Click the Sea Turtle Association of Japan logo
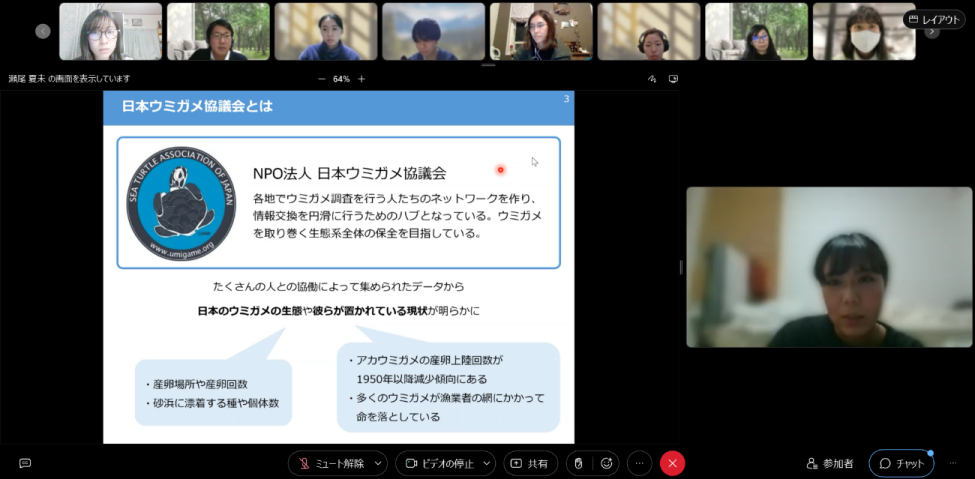975x479 pixels. point(181,203)
